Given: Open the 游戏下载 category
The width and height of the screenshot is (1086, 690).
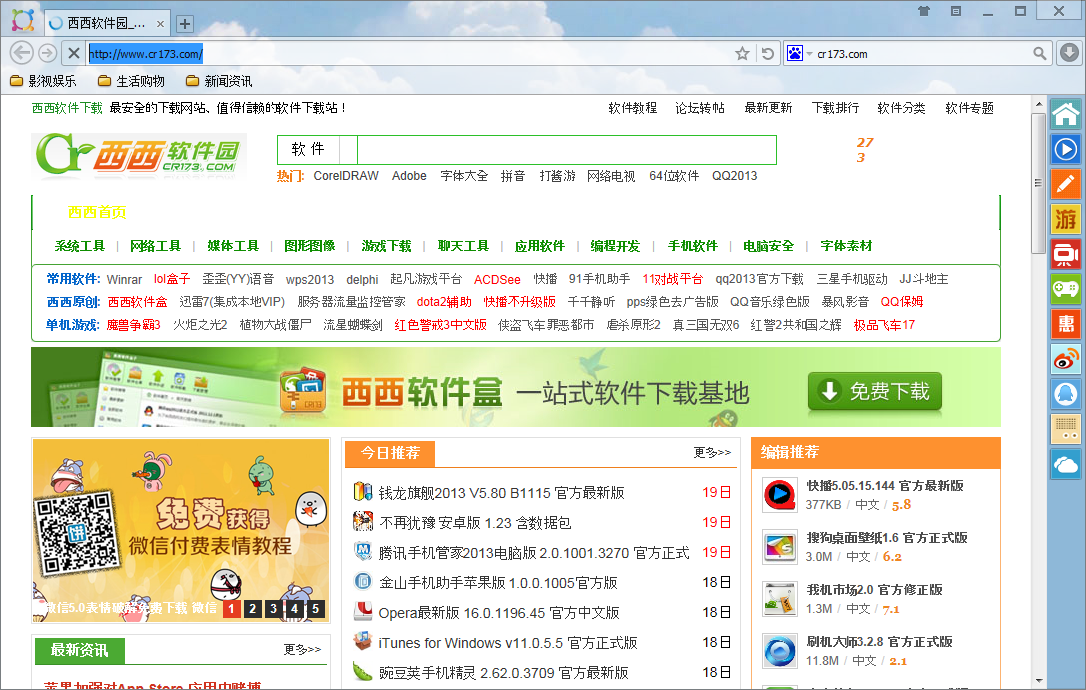Looking at the screenshot, I should [386, 246].
